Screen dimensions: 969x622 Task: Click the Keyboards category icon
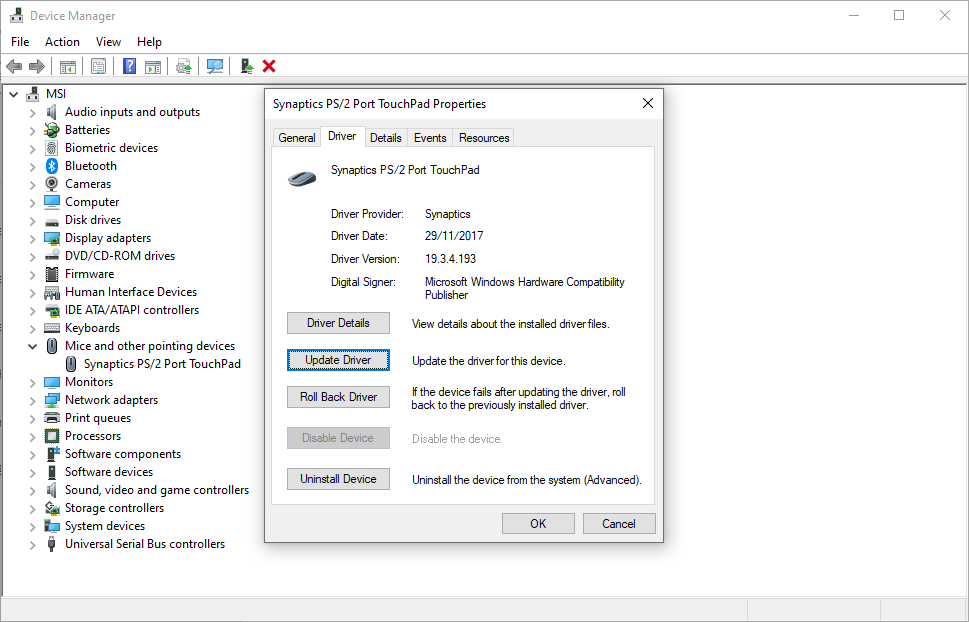pyautogui.click(x=51, y=328)
